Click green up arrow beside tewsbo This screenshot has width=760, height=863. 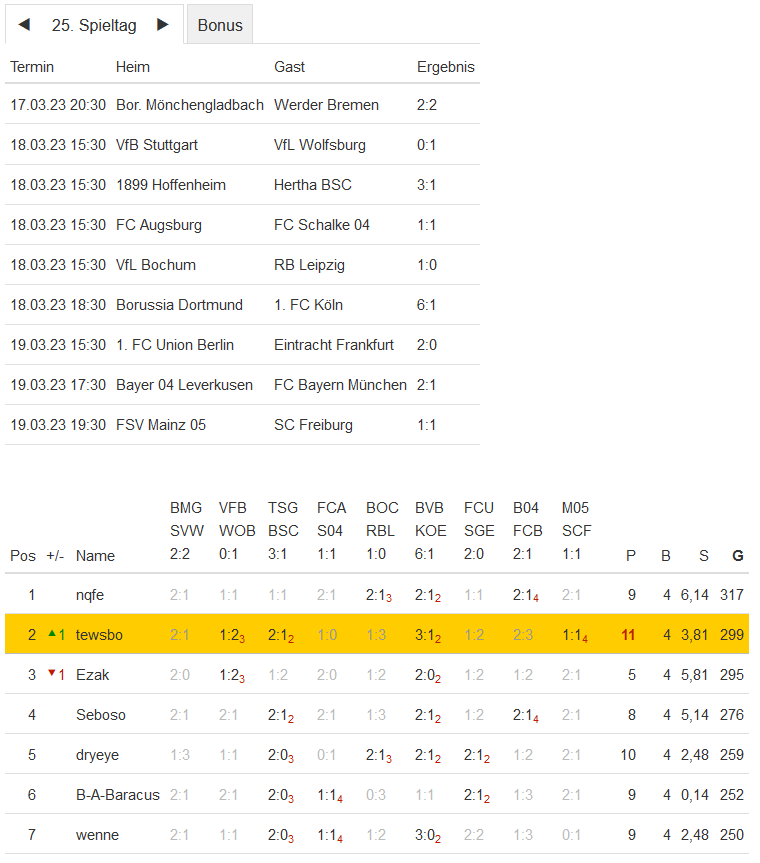(52, 634)
